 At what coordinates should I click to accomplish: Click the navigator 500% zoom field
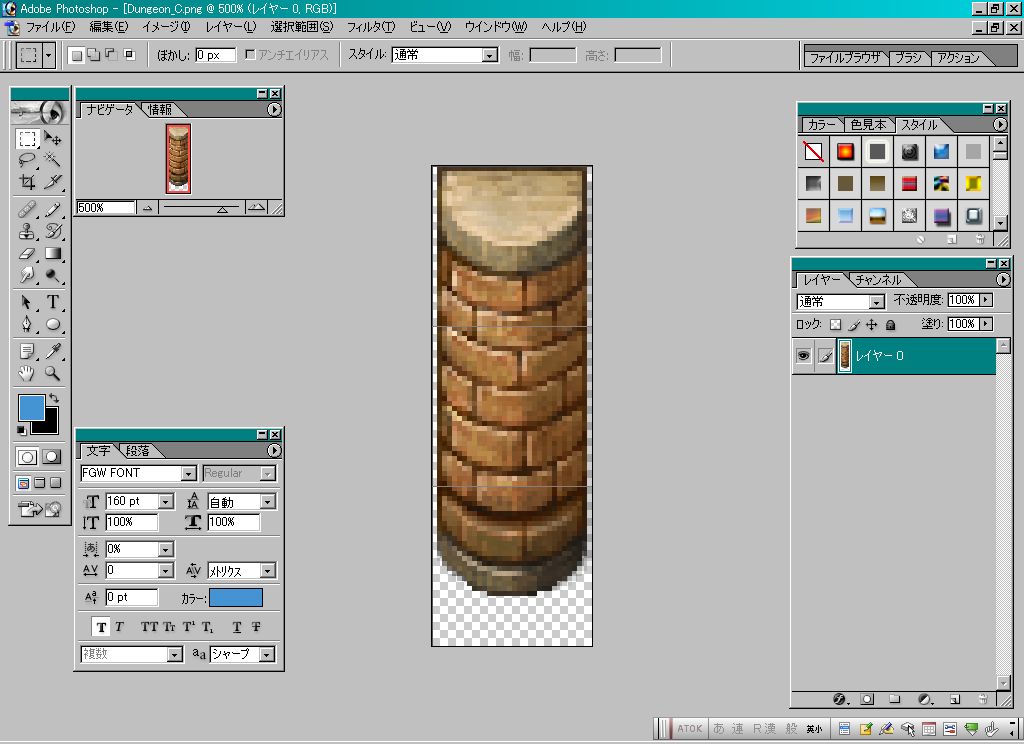coord(105,208)
